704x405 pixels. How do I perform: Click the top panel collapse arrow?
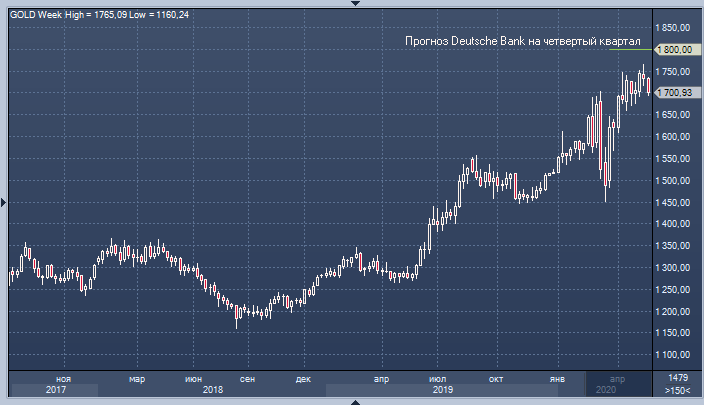click(x=352, y=3)
